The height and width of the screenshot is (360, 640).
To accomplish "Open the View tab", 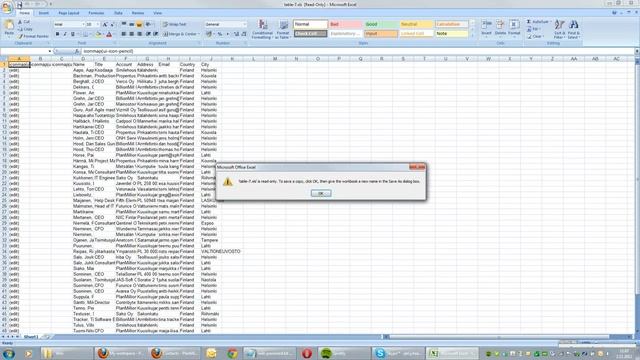I will click(157, 13).
